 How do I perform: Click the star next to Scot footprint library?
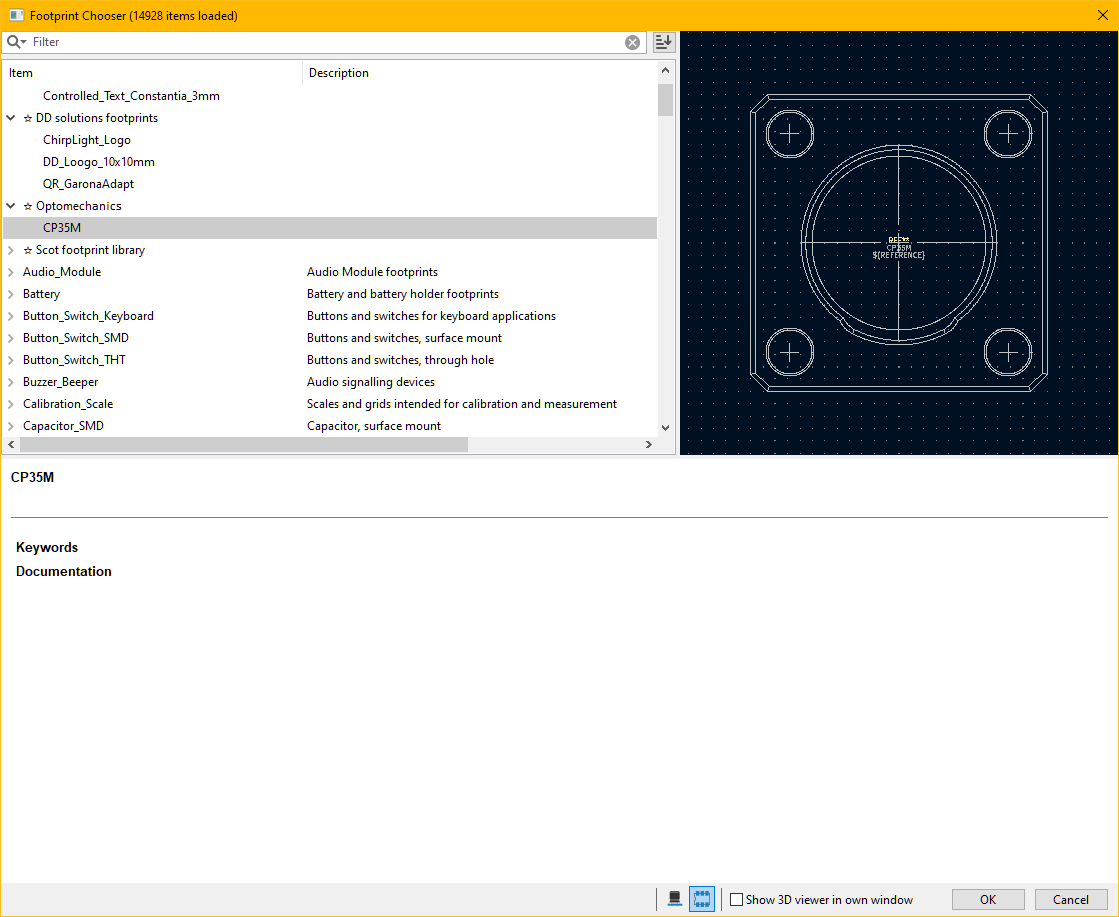[x=28, y=250]
